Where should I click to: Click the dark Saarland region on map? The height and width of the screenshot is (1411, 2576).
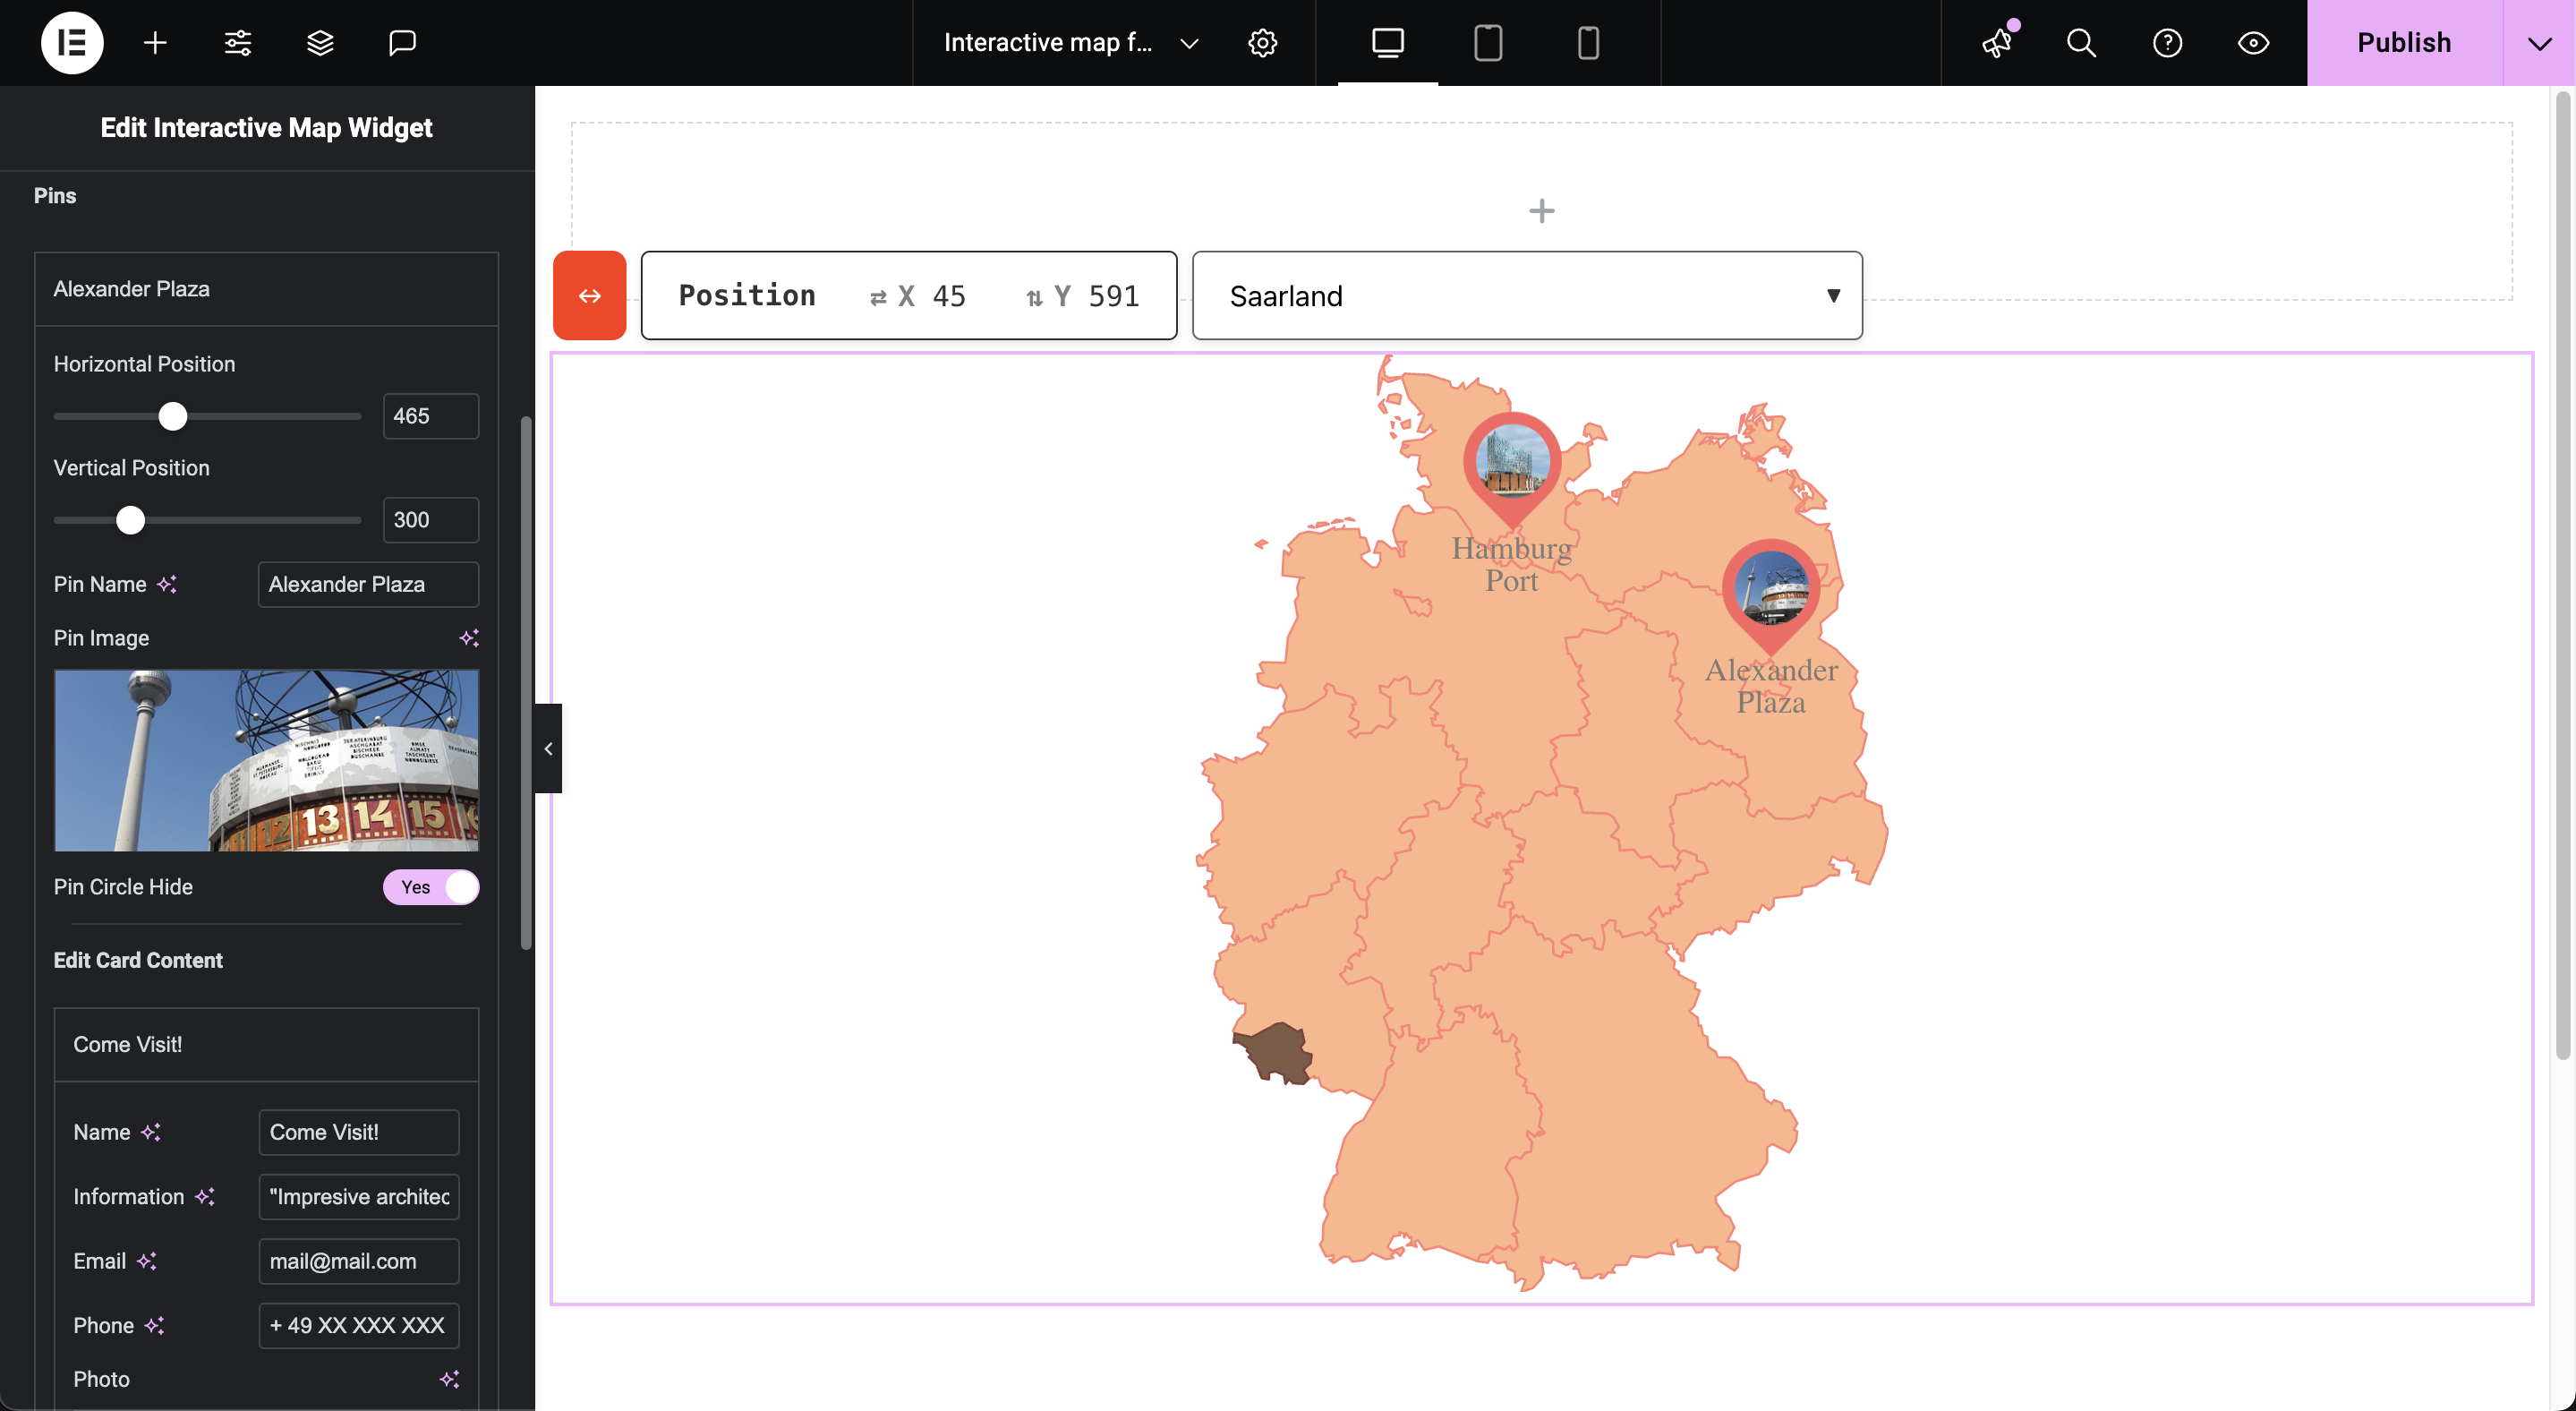(1278, 1052)
